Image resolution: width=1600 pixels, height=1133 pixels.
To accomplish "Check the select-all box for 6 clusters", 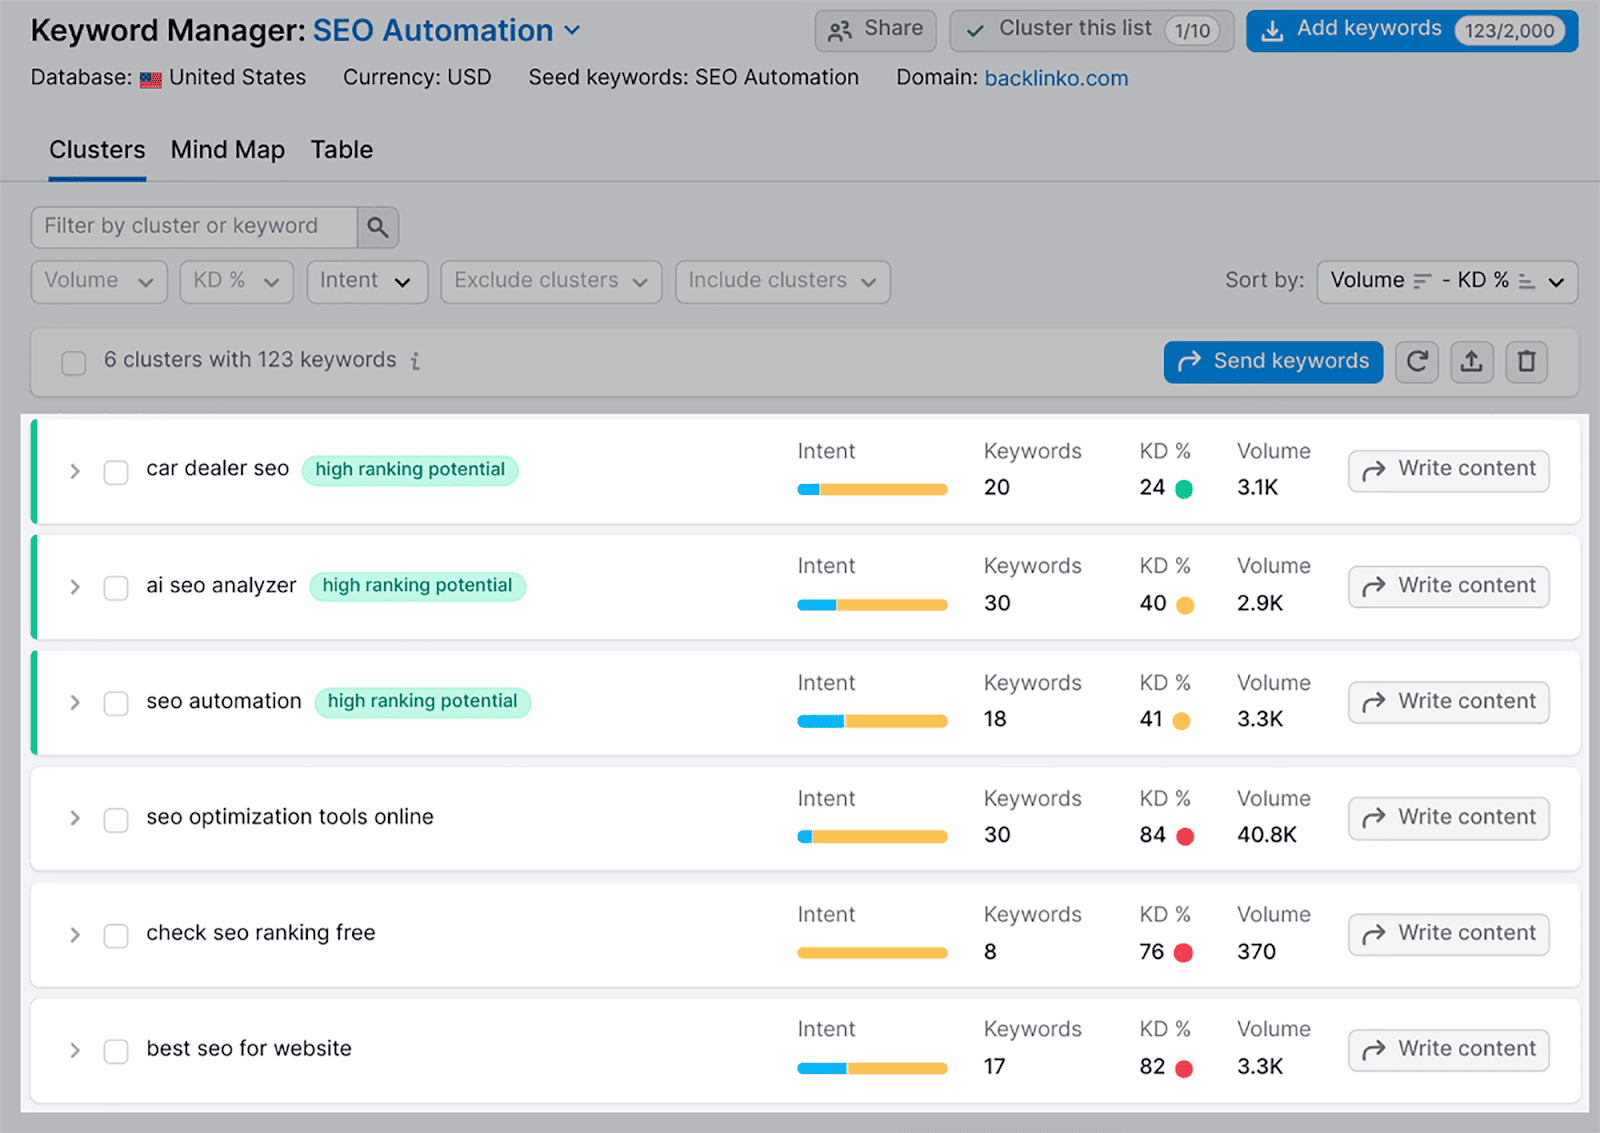I will pyautogui.click(x=73, y=363).
